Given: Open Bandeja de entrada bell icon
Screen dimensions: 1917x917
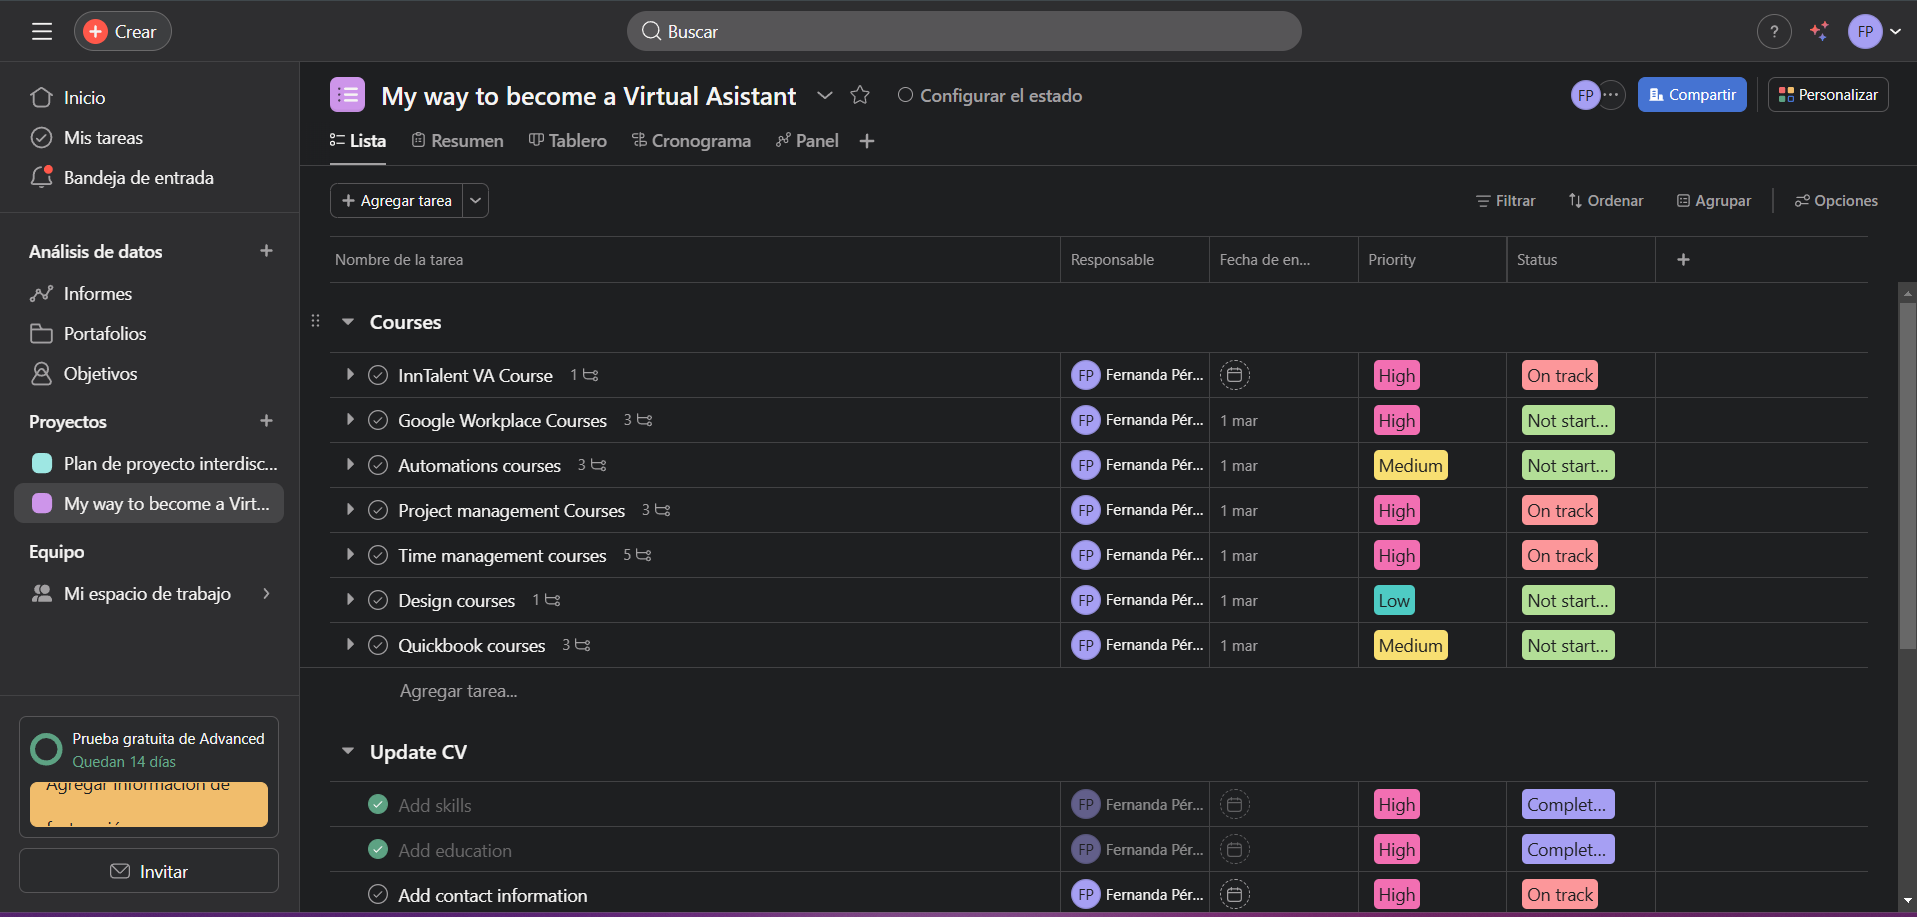Looking at the screenshot, I should 41,177.
